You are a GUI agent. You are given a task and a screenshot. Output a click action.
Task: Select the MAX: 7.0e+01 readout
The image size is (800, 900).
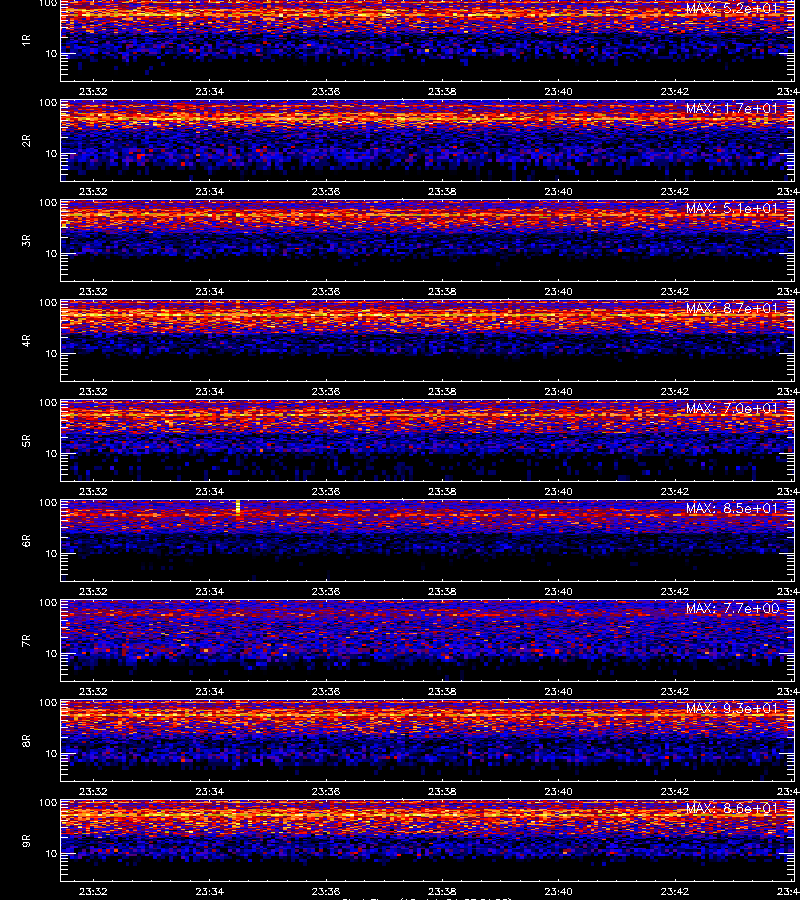(732, 408)
